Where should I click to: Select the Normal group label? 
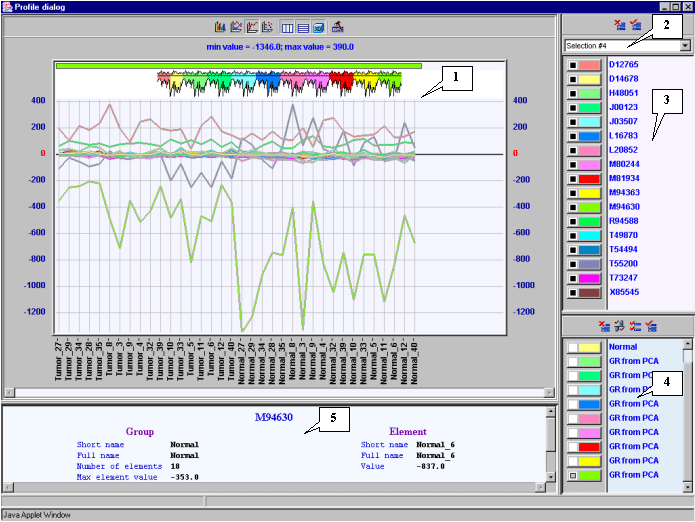click(x=623, y=347)
